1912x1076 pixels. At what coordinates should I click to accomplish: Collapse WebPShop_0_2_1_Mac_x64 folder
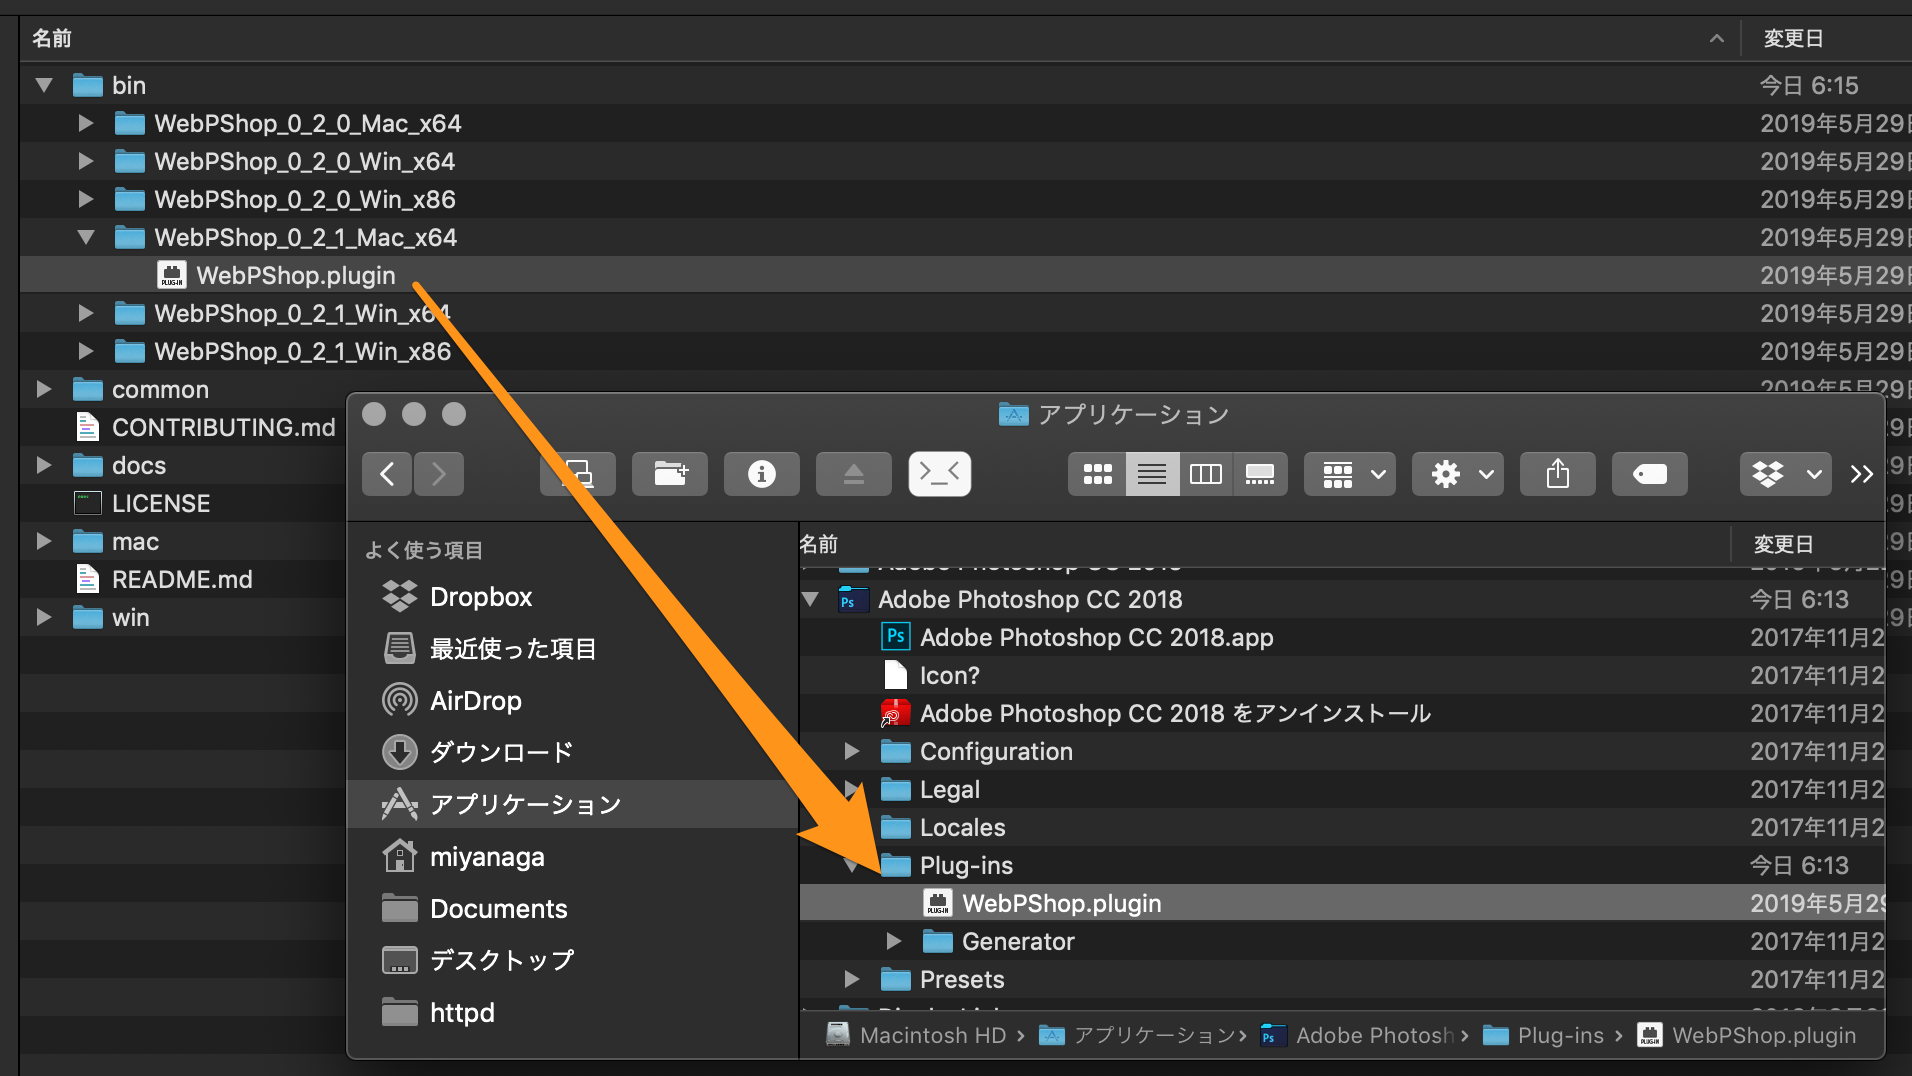[x=86, y=237]
